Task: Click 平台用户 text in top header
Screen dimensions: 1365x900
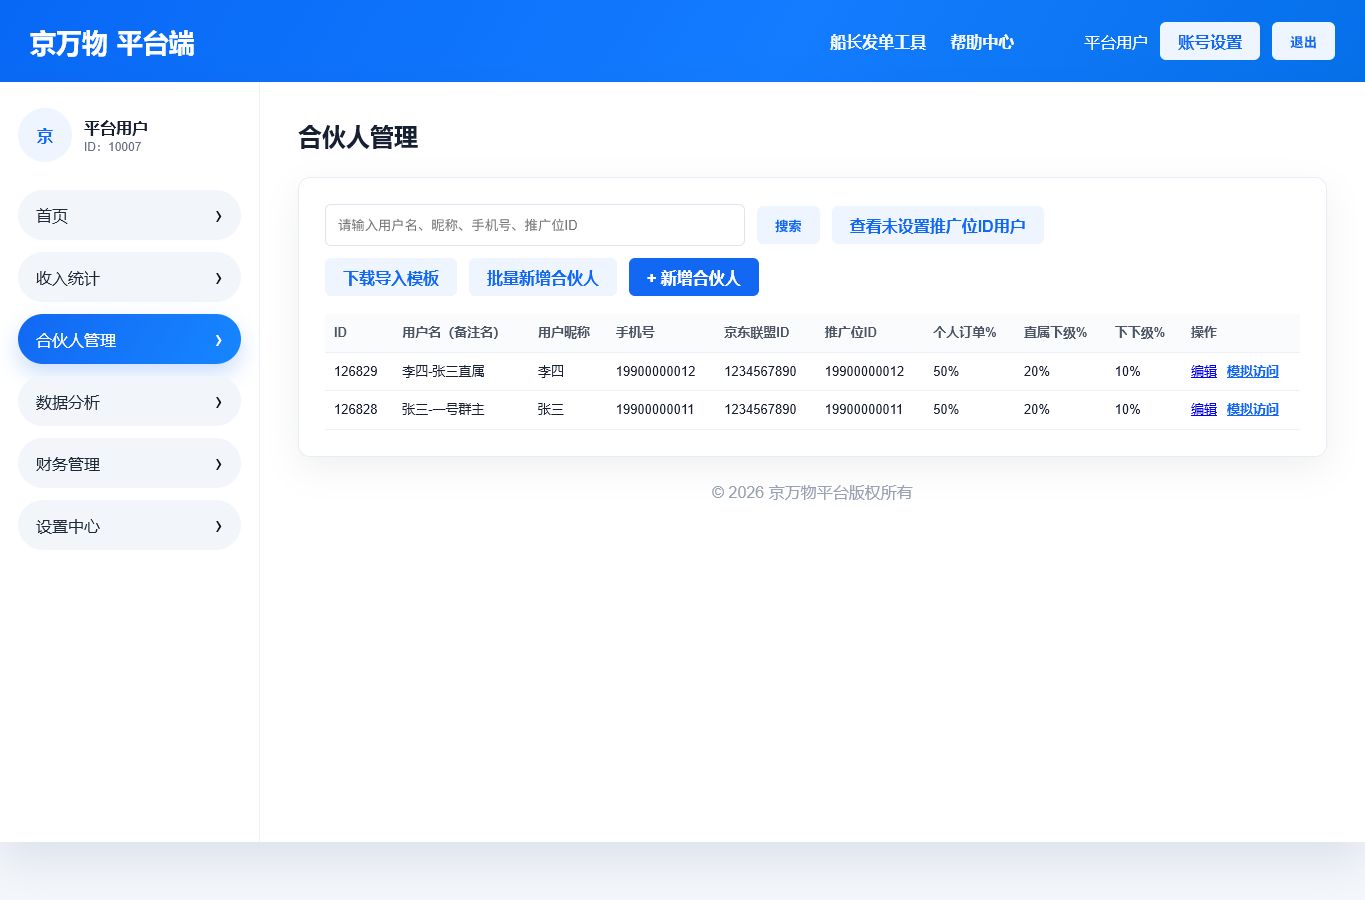Action: coord(1116,42)
